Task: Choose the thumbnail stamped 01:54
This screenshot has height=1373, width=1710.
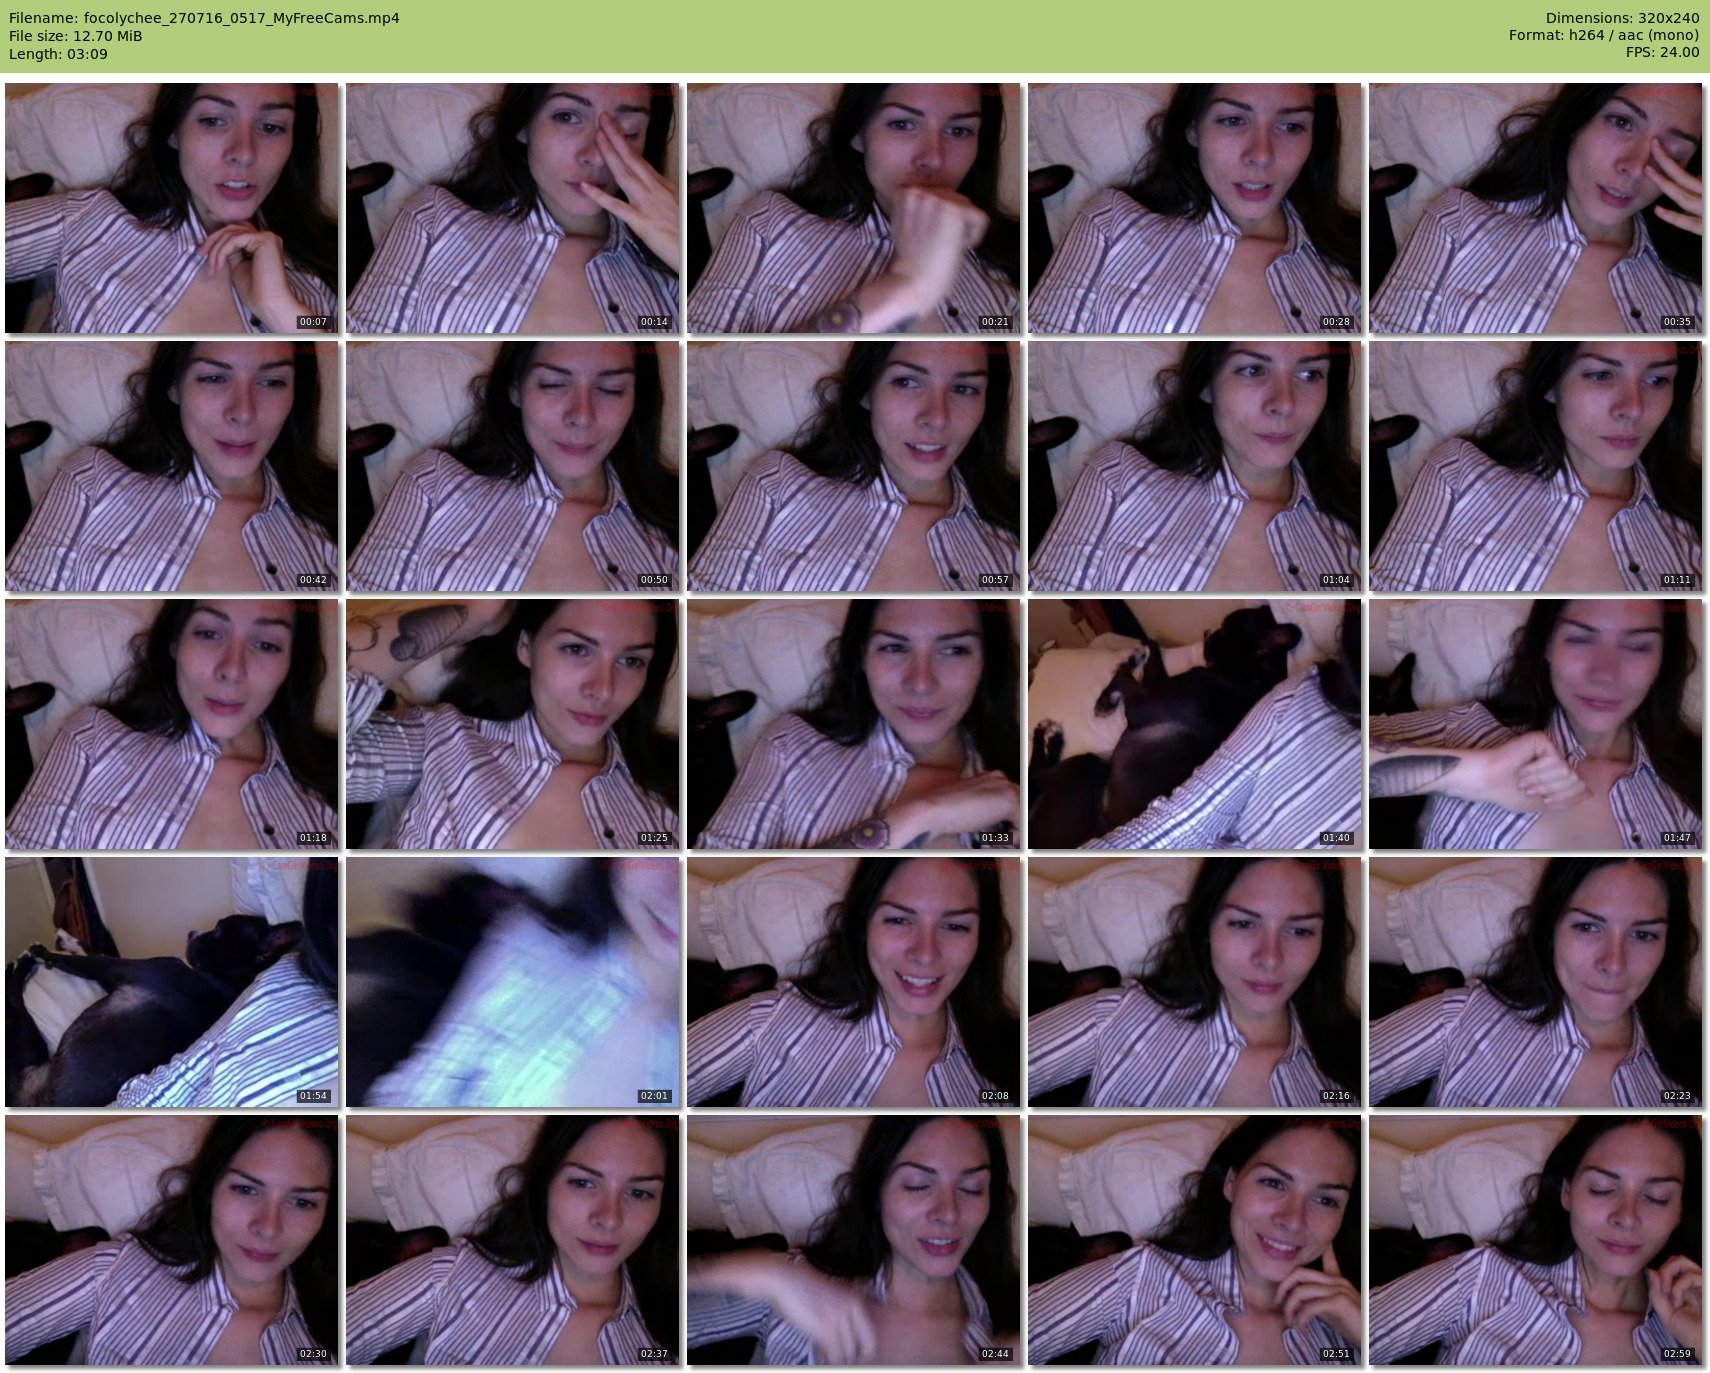Action: coord(172,982)
